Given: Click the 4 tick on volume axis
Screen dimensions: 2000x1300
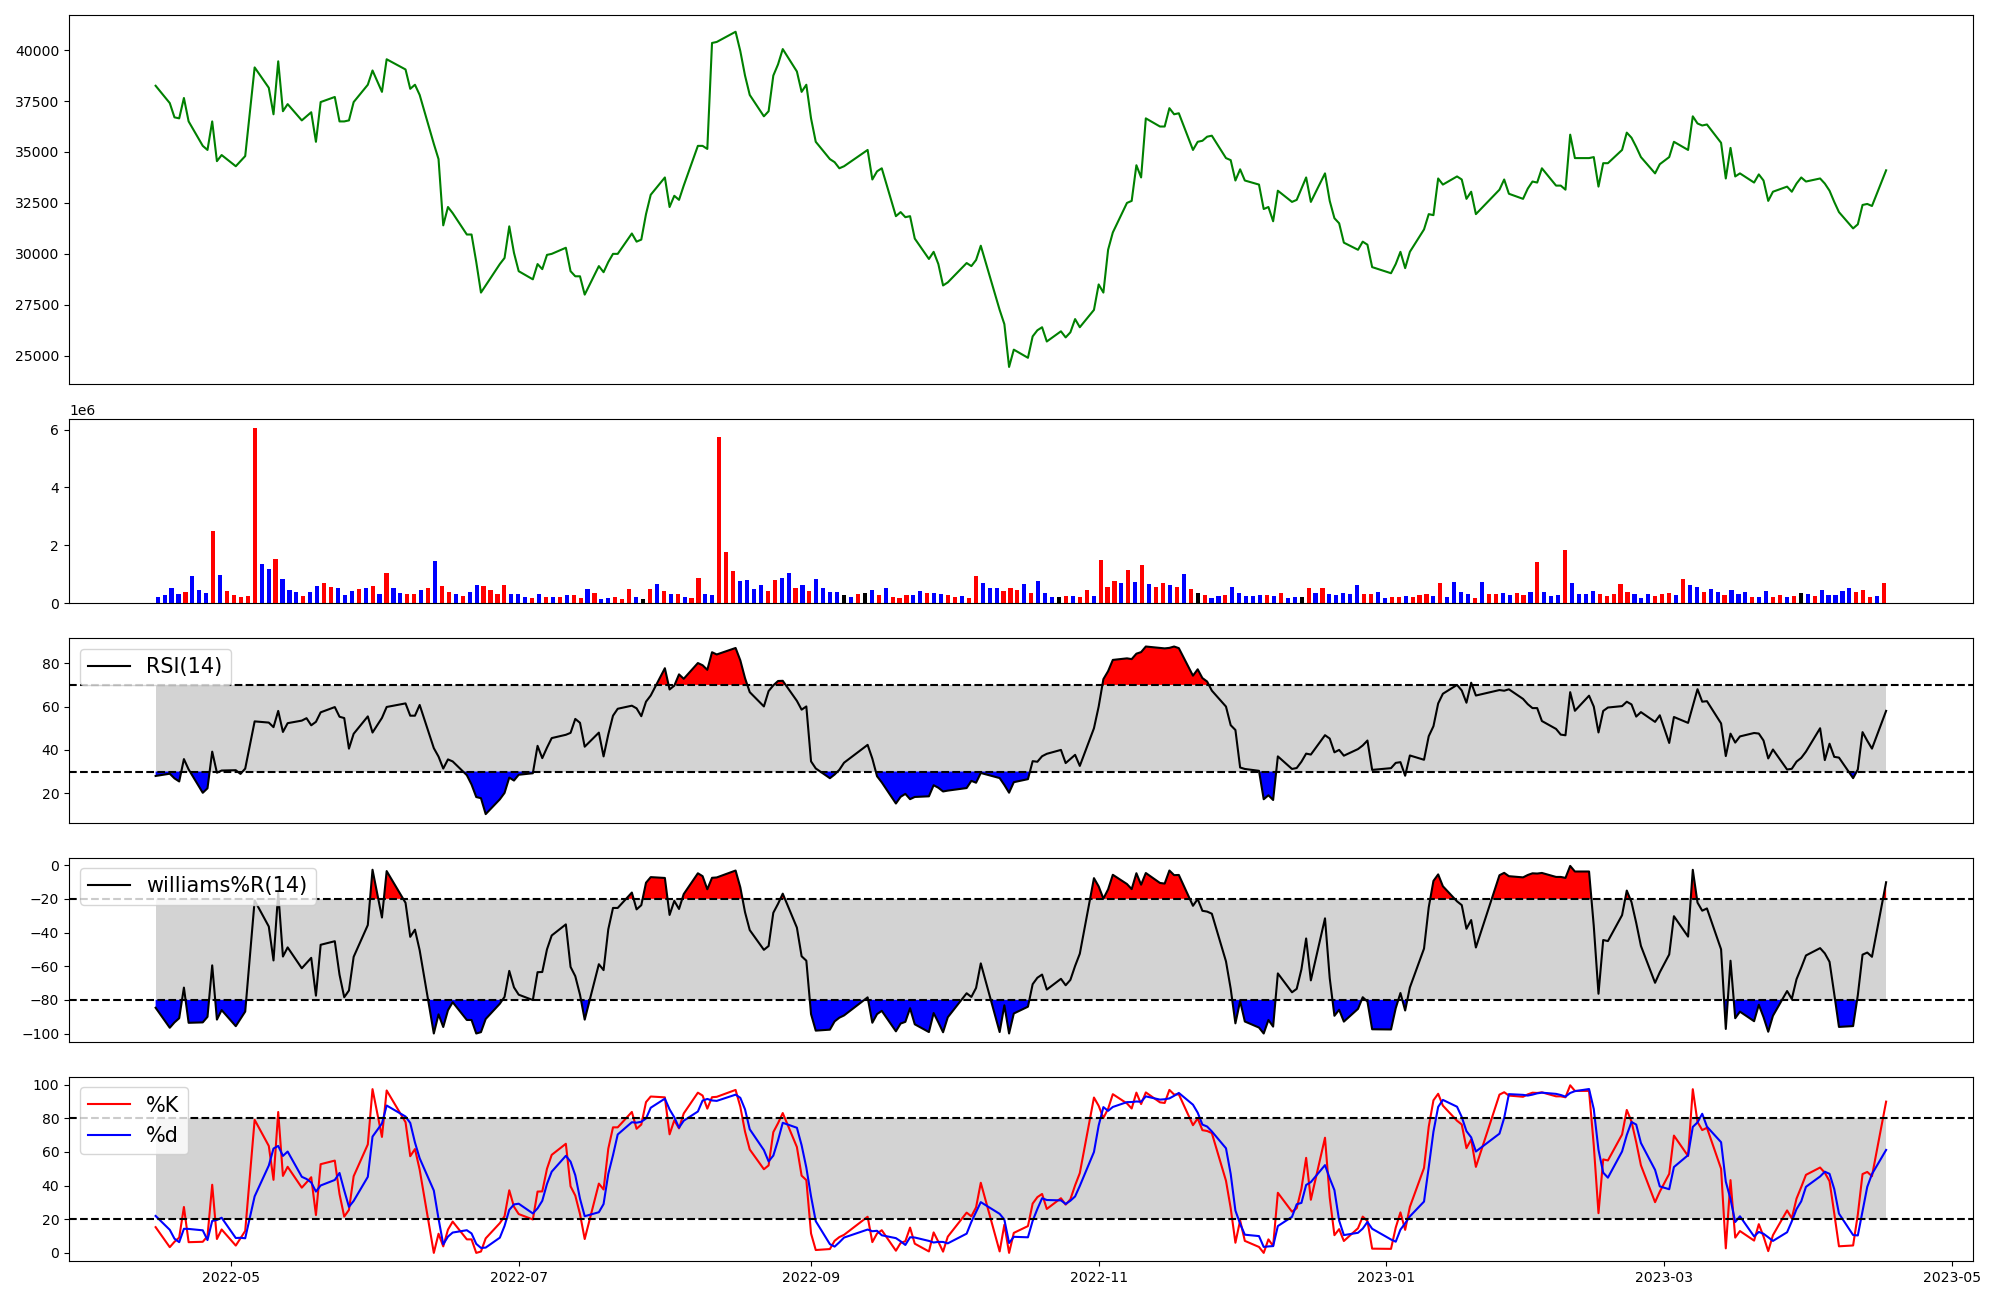Looking at the screenshot, I should coord(54,488).
